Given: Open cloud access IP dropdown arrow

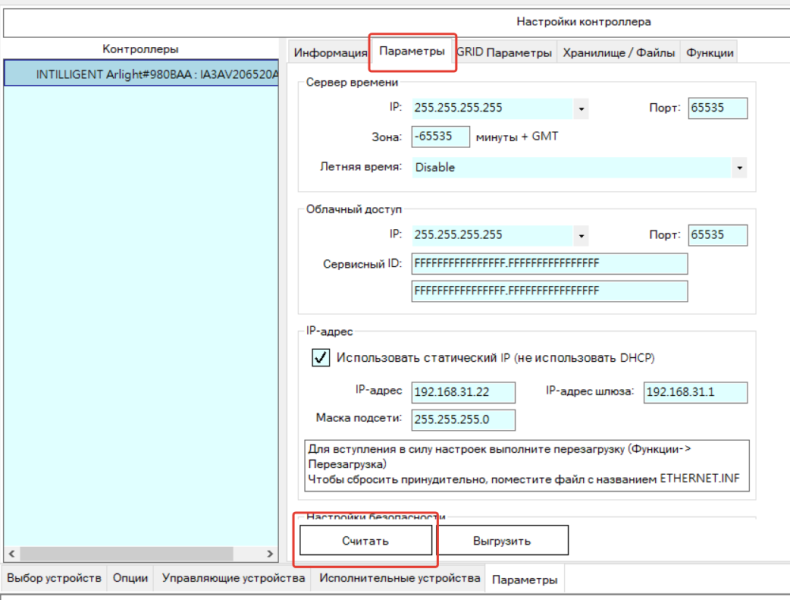Looking at the screenshot, I should (581, 235).
